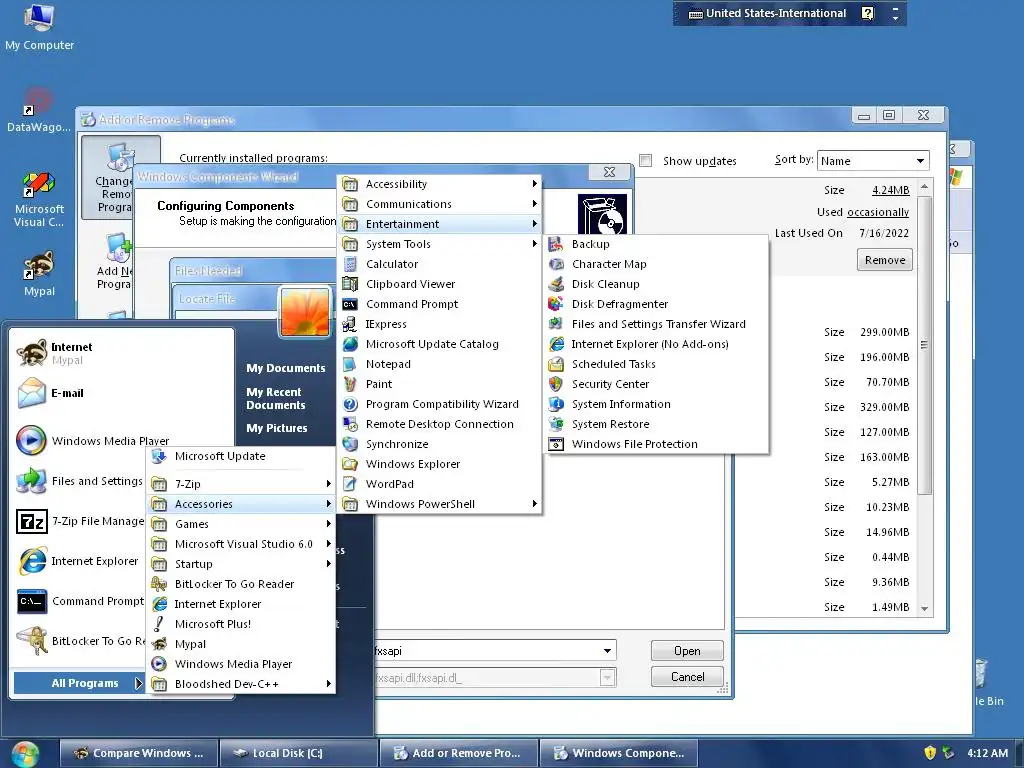Expand the Windows PowerShell submenu
The image size is (1024, 768).
(x=440, y=504)
